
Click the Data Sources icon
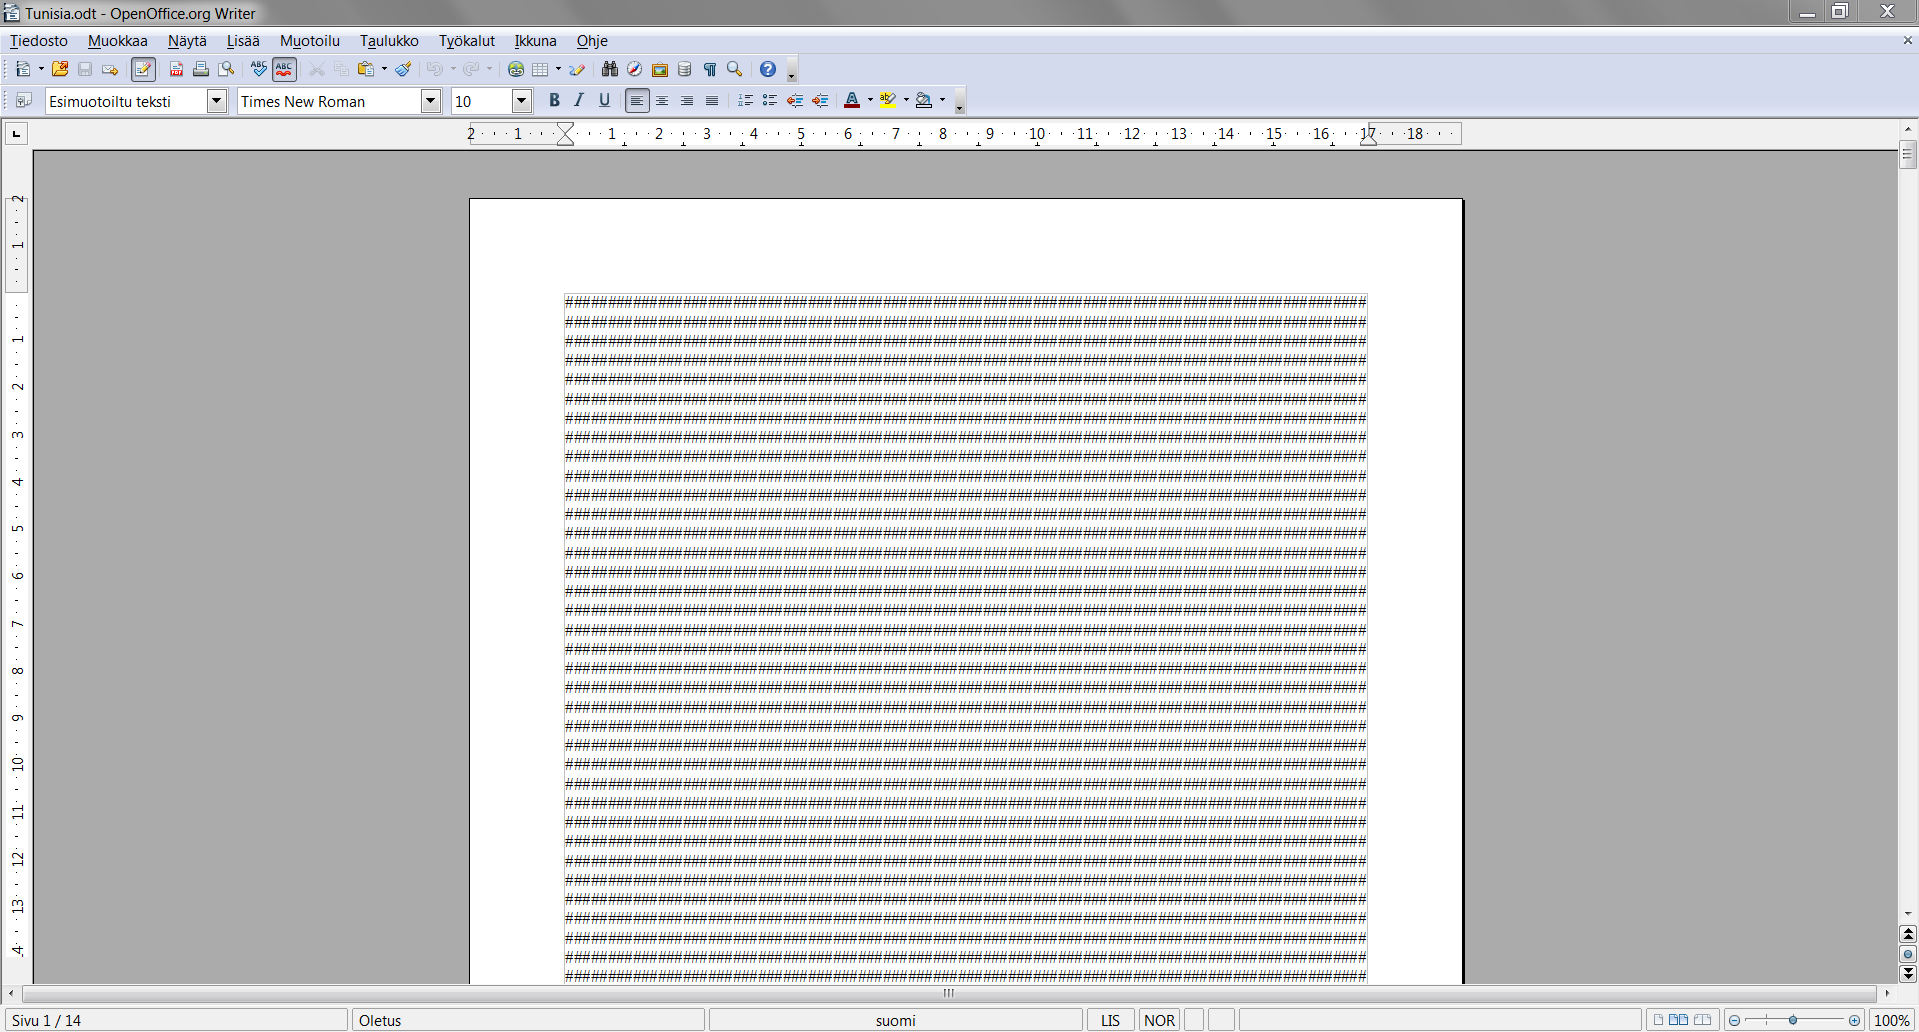[x=684, y=70]
